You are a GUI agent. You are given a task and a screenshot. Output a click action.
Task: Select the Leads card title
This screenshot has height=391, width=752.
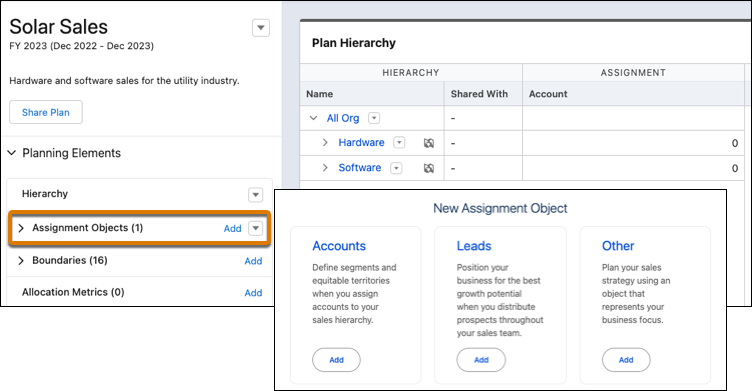[474, 246]
